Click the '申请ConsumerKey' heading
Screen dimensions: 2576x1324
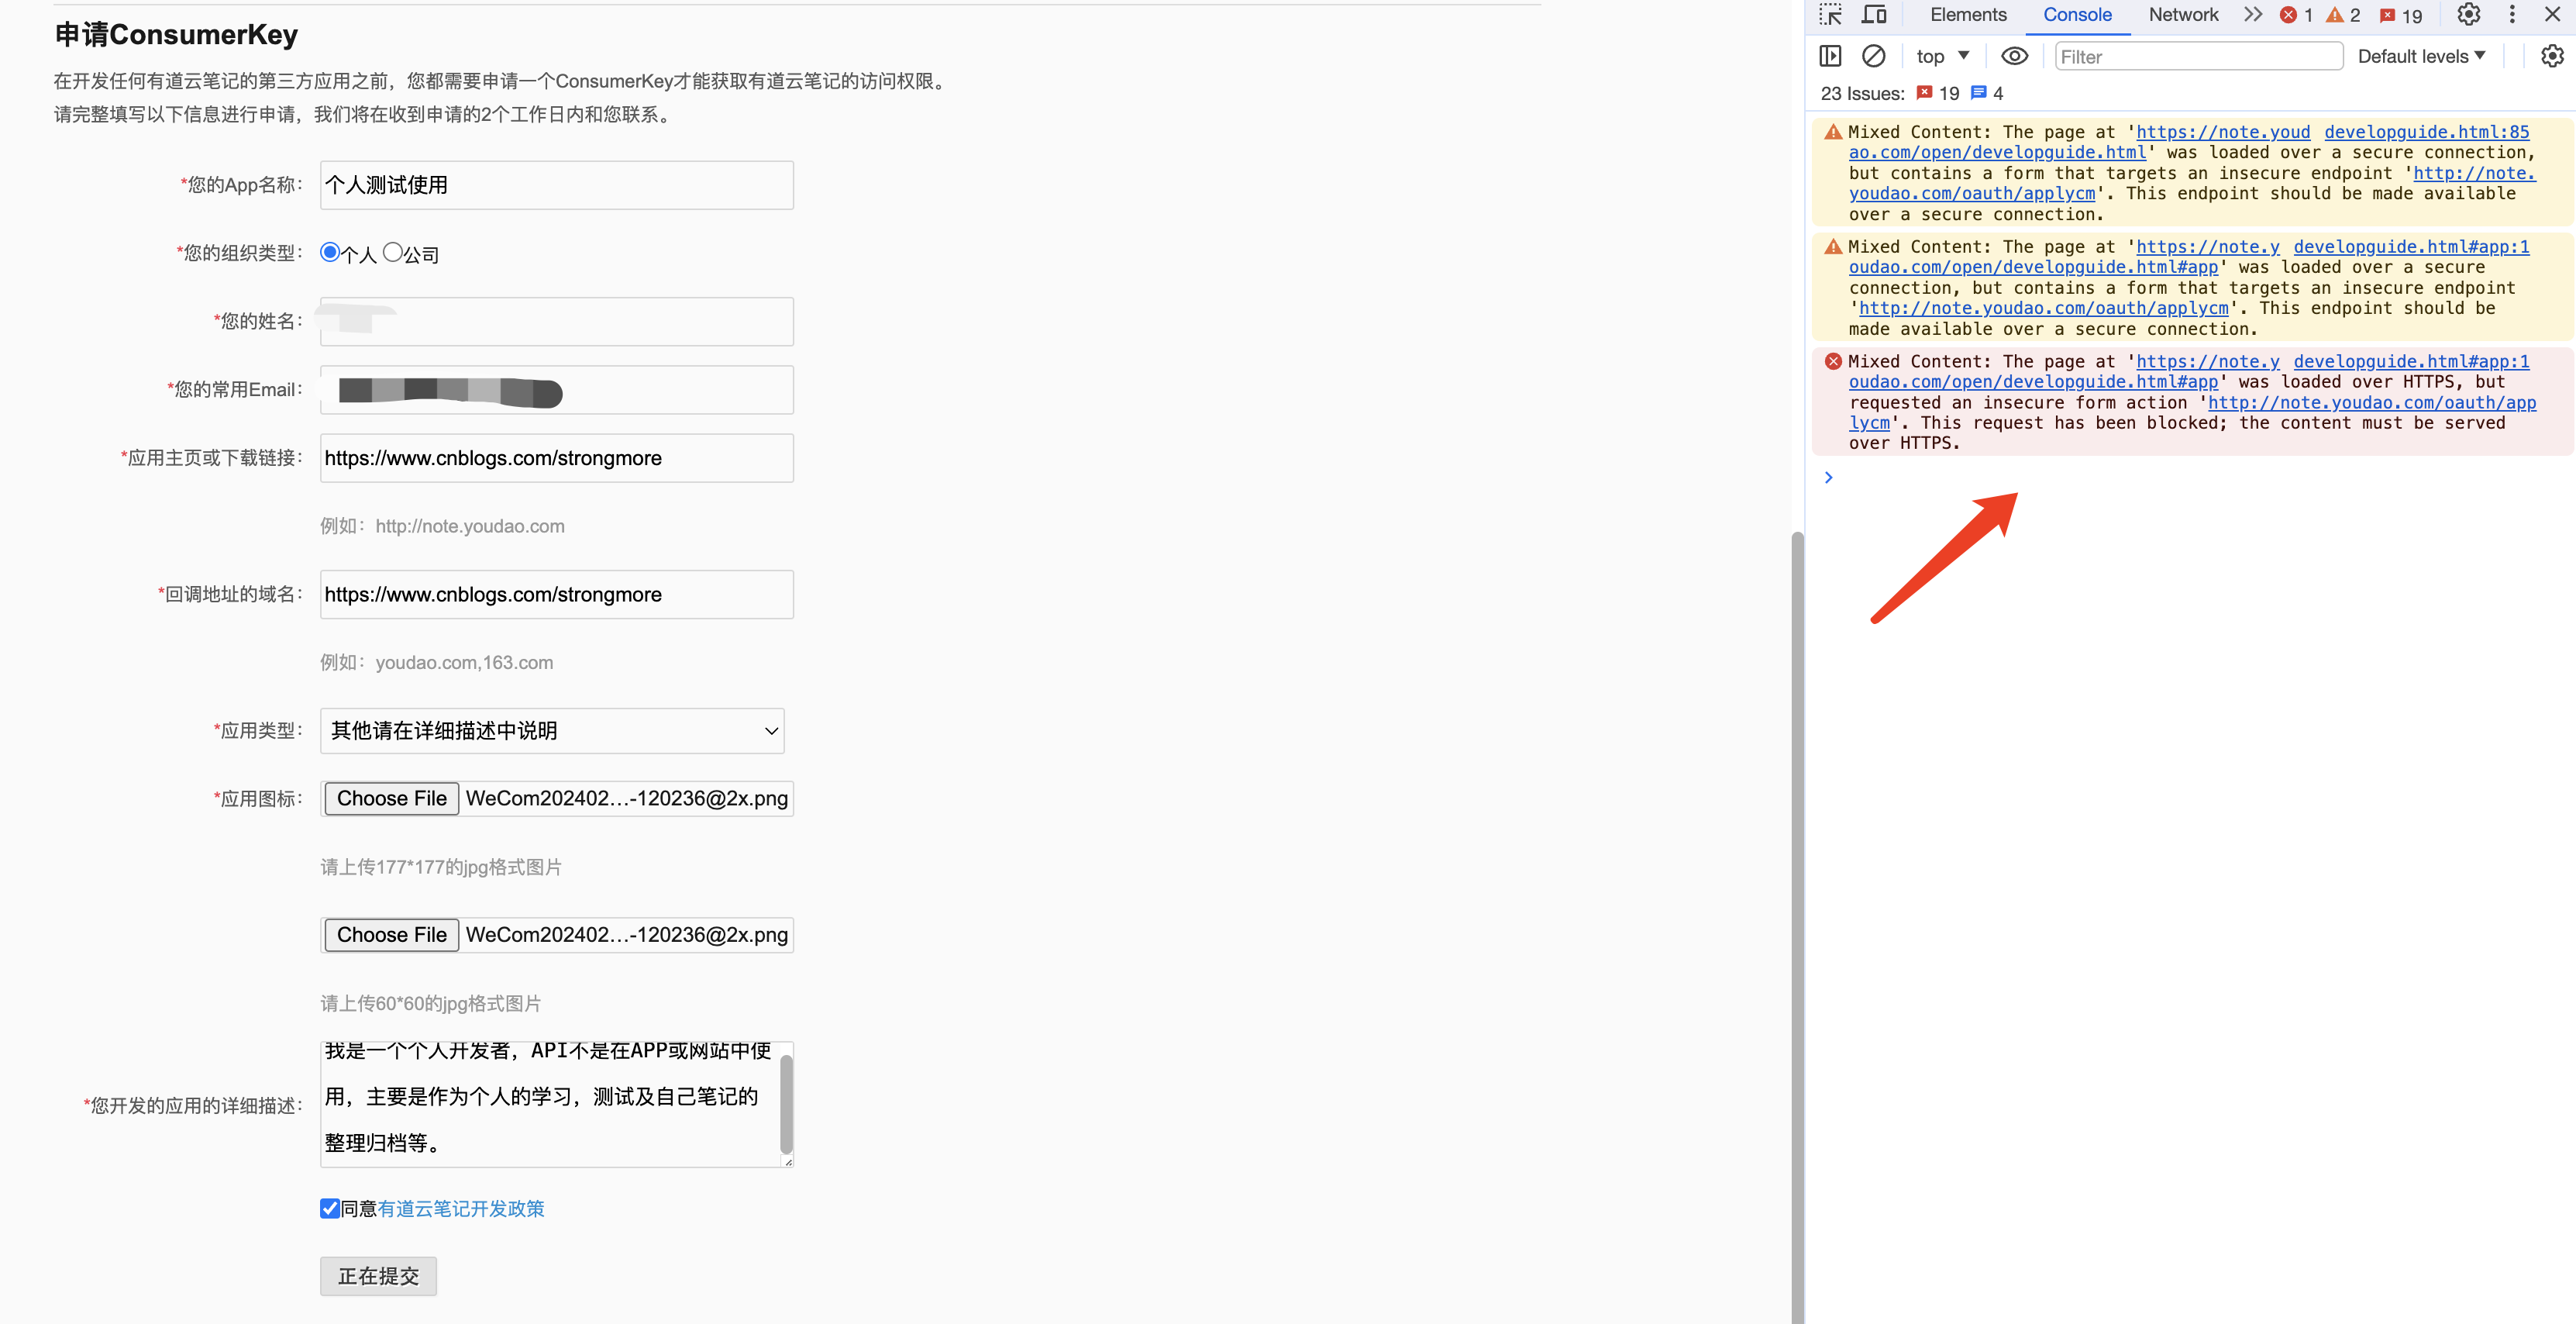pyautogui.click(x=176, y=35)
